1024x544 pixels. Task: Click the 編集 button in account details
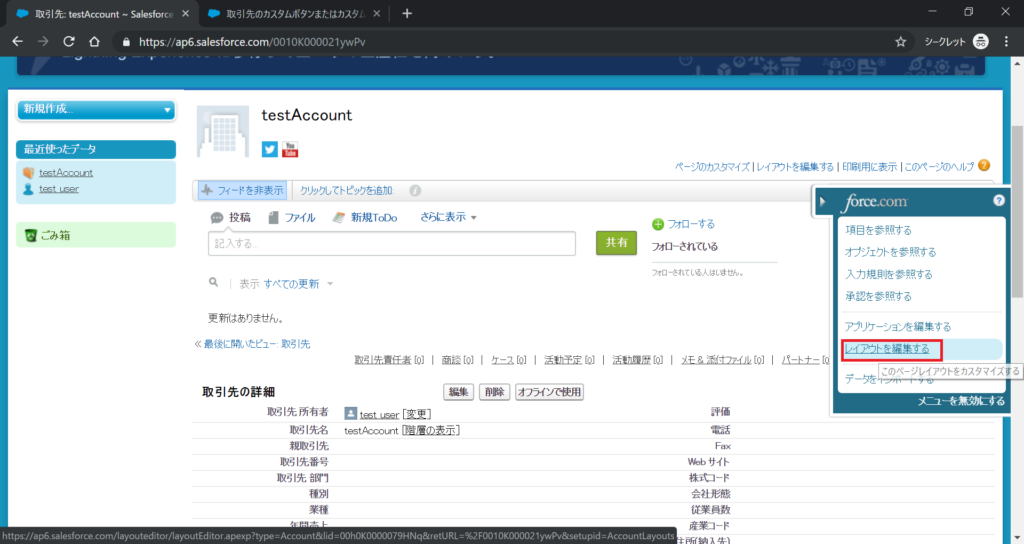[x=459, y=392]
